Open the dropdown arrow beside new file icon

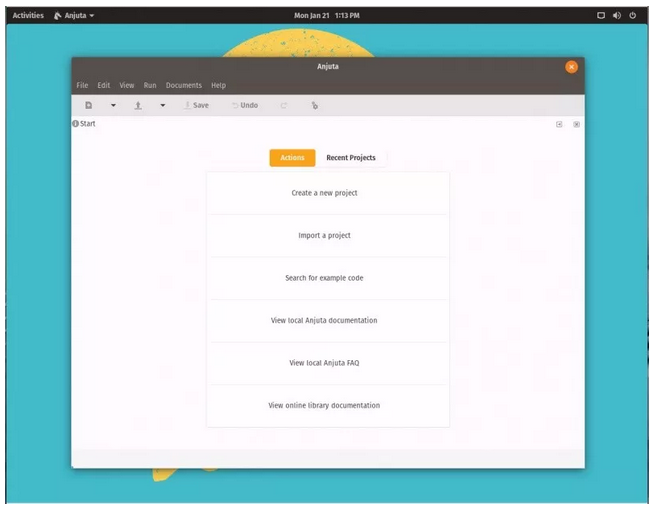coord(113,106)
